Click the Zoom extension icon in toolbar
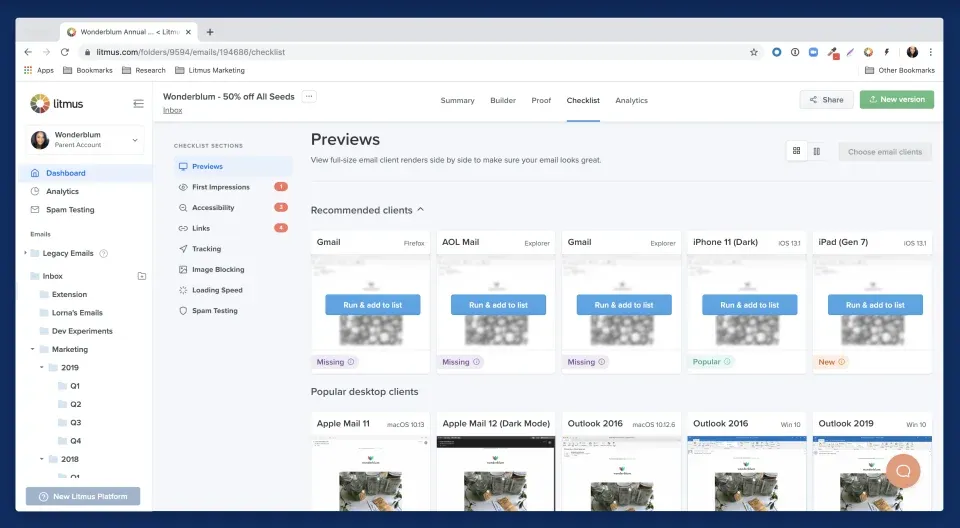Screen dimensions: 960x528 813,52
